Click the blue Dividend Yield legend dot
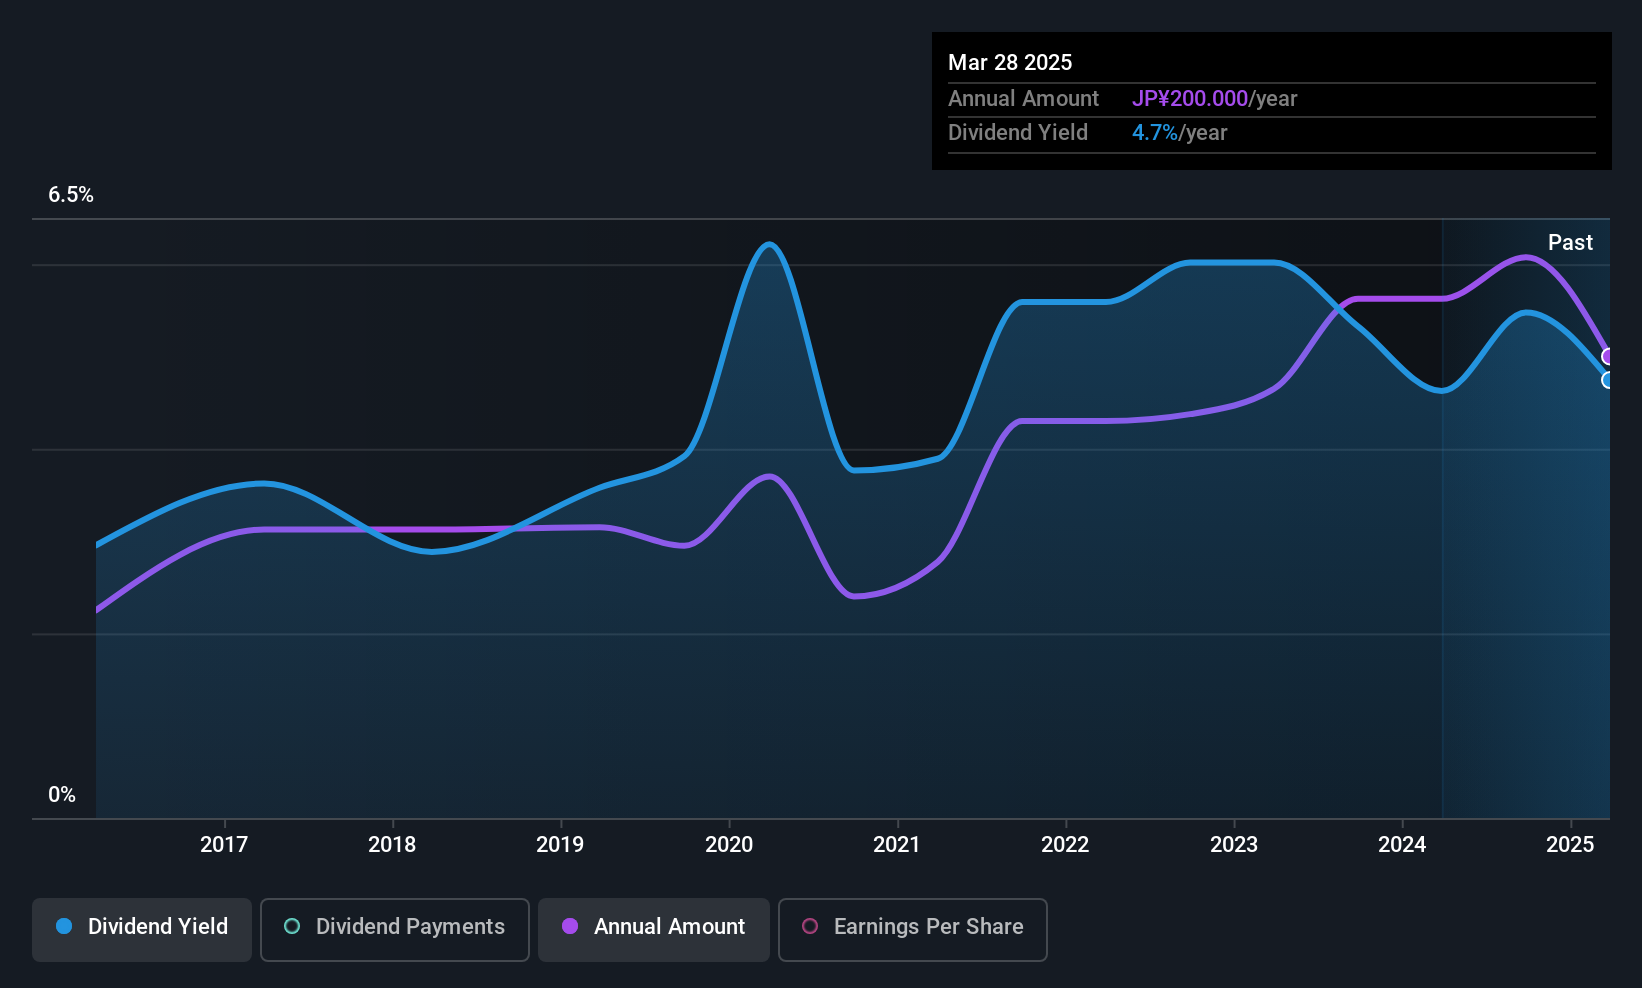Viewport: 1642px width, 988px height. click(x=64, y=927)
